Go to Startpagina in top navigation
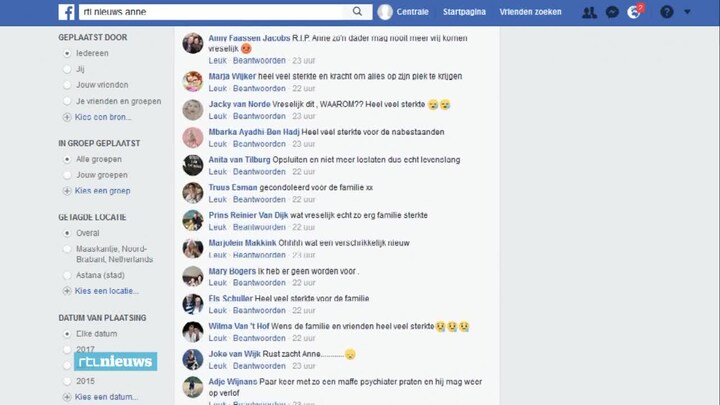This screenshot has height=405, width=720. pos(464,12)
